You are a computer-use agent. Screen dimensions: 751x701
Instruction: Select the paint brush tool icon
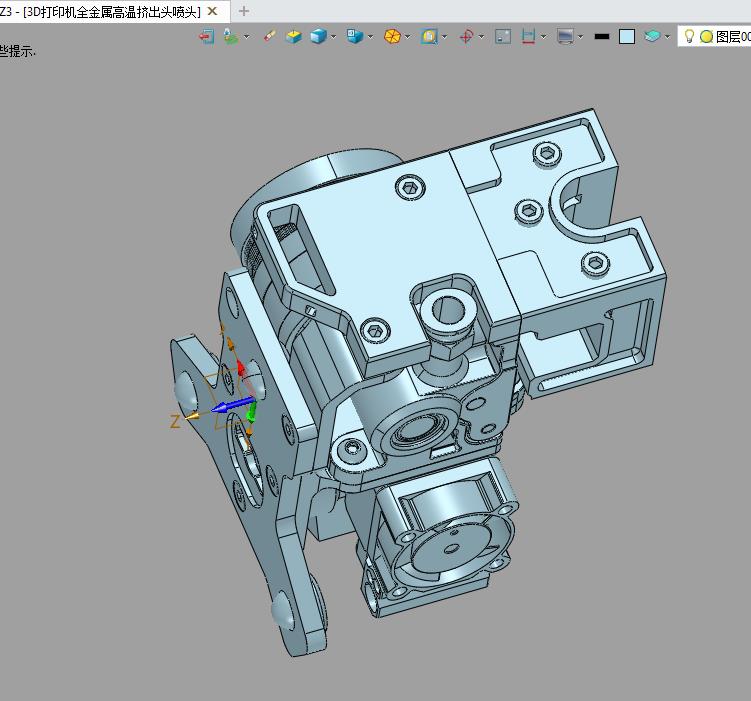point(270,36)
